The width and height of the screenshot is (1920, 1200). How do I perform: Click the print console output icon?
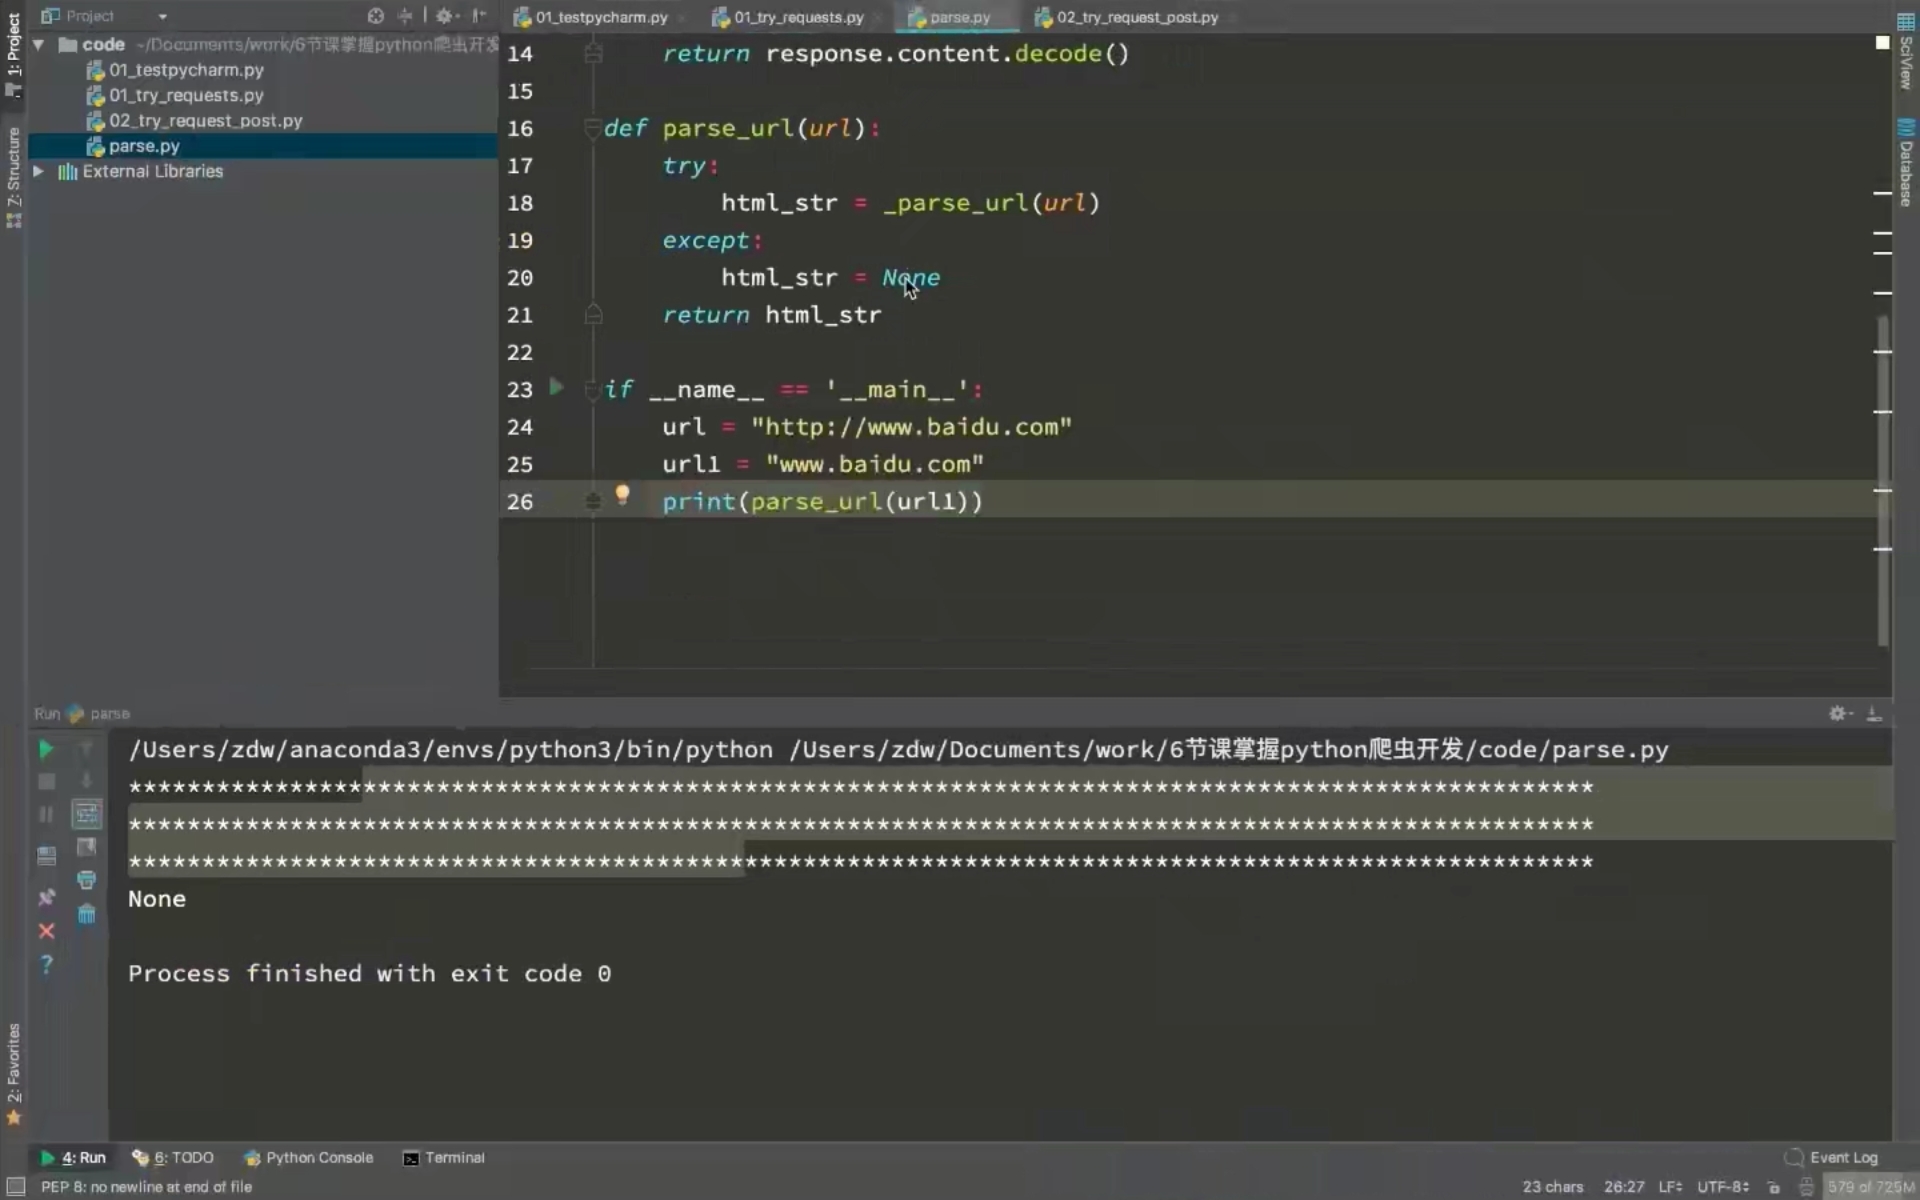pyautogui.click(x=87, y=880)
